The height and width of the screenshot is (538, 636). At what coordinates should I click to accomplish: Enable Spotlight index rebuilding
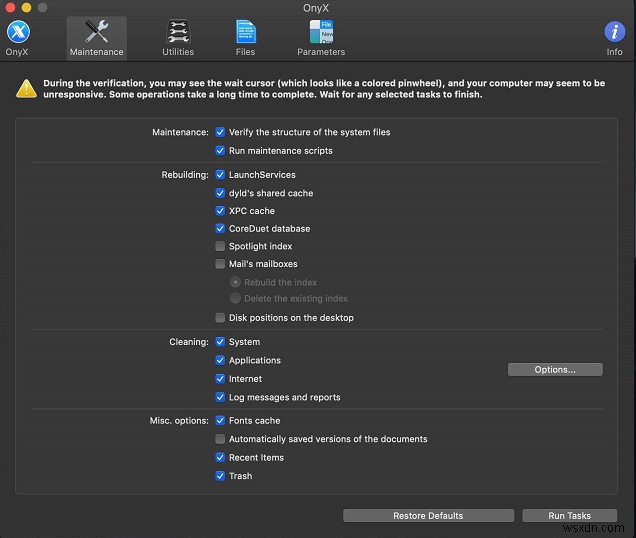point(220,246)
